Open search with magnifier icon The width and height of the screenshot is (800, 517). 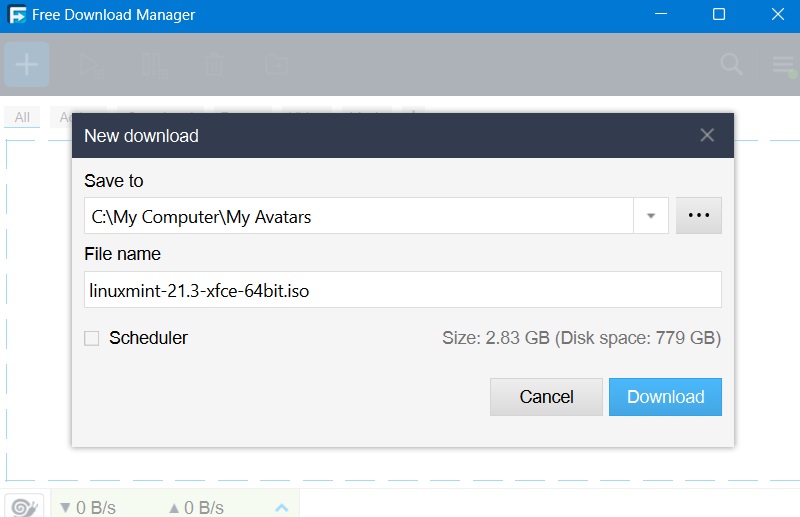click(731, 64)
